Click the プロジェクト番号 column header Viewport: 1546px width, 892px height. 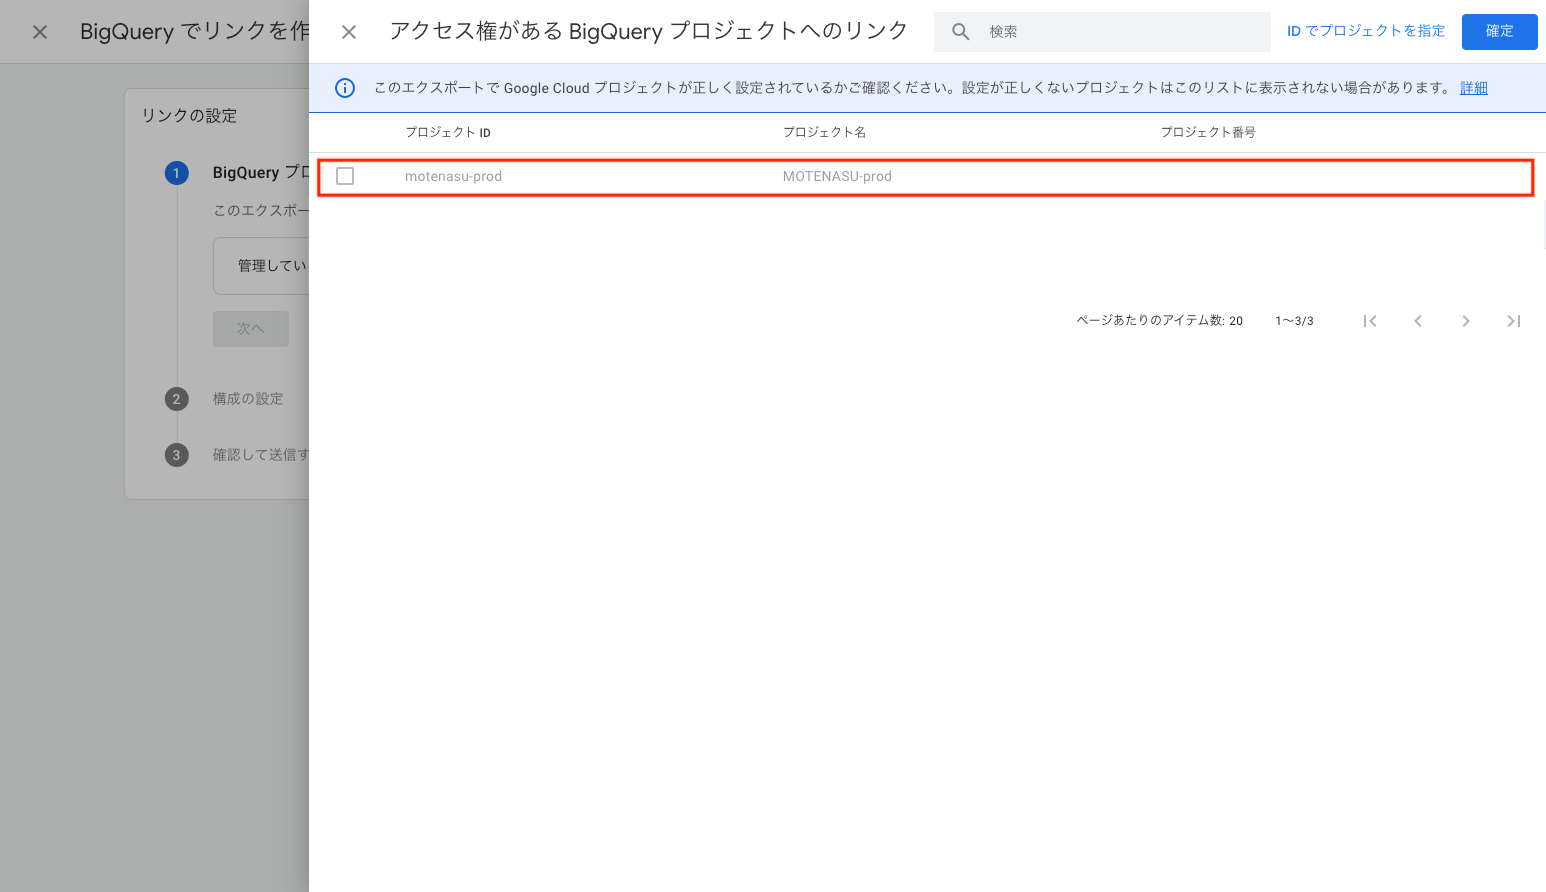(x=1207, y=132)
